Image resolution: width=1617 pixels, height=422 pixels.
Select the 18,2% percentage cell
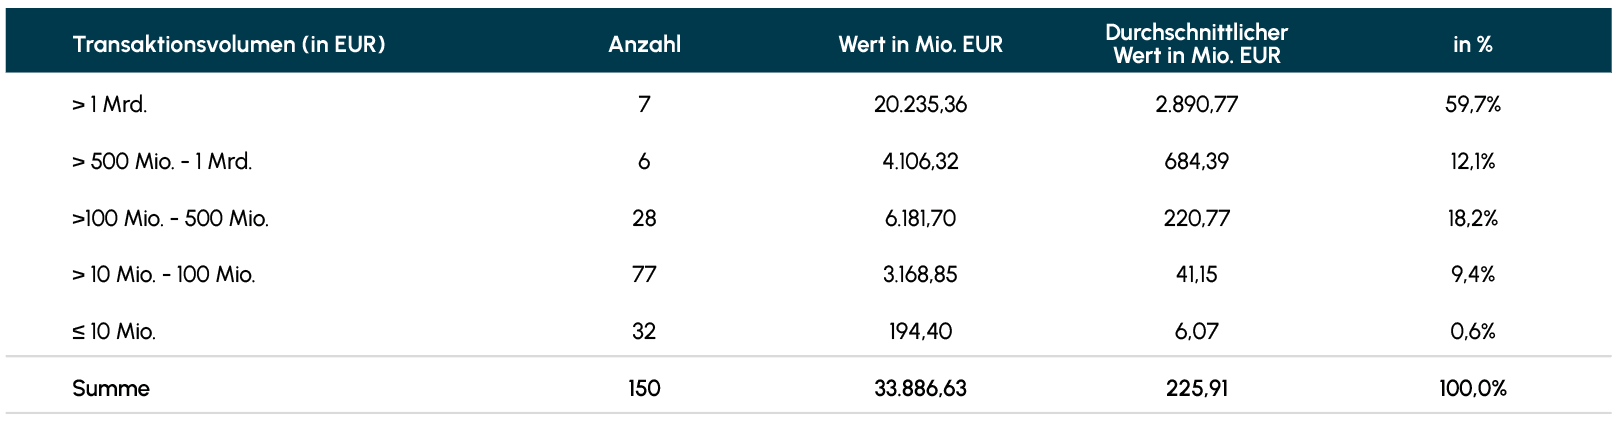(x=1472, y=218)
